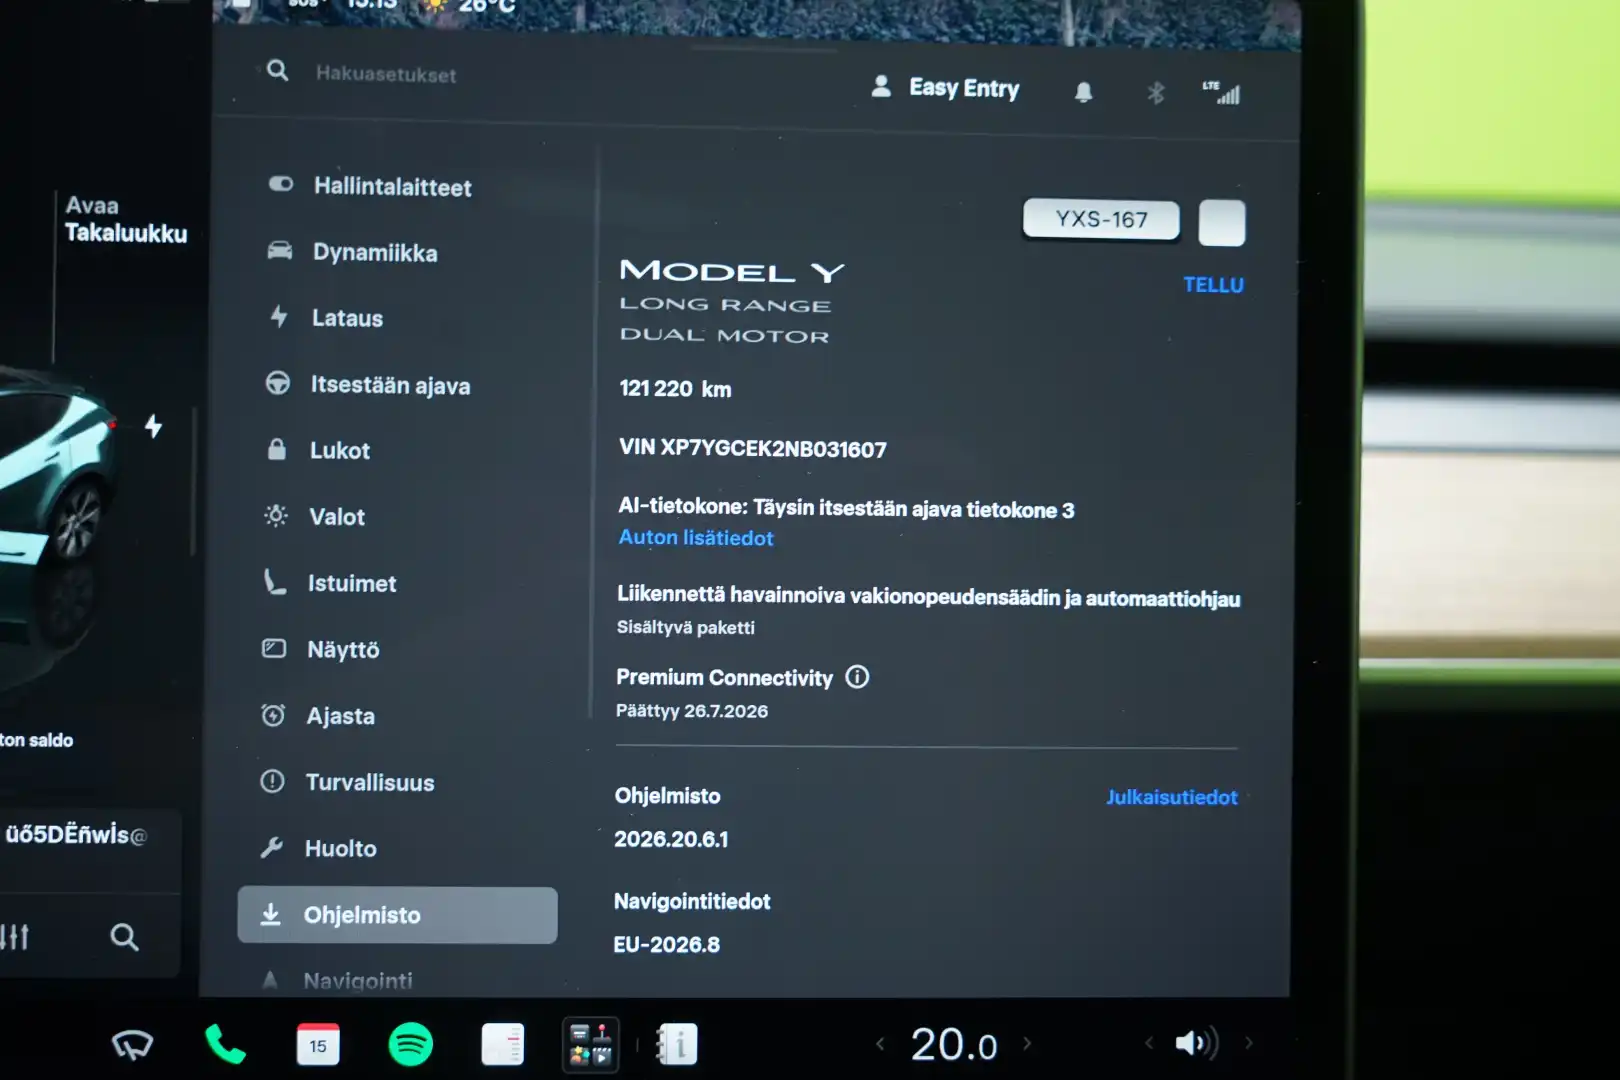Tap the LTE signal strength icon
The image size is (1620, 1080).
[x=1221, y=92]
